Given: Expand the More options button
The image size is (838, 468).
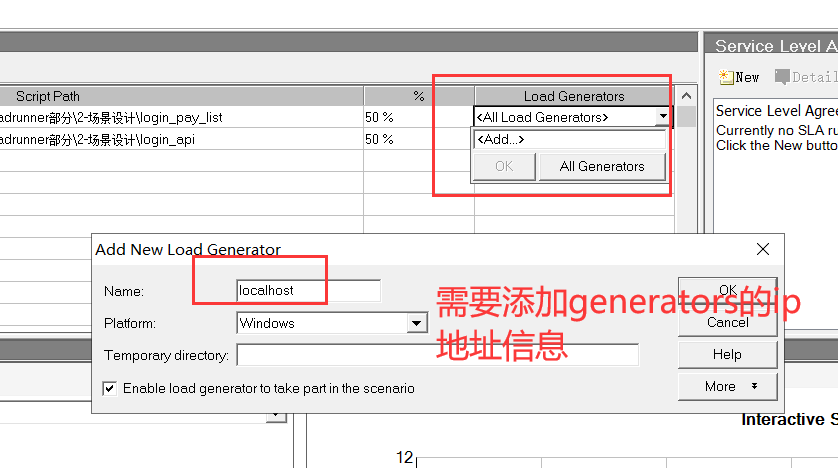Looking at the screenshot, I should coord(727,386).
